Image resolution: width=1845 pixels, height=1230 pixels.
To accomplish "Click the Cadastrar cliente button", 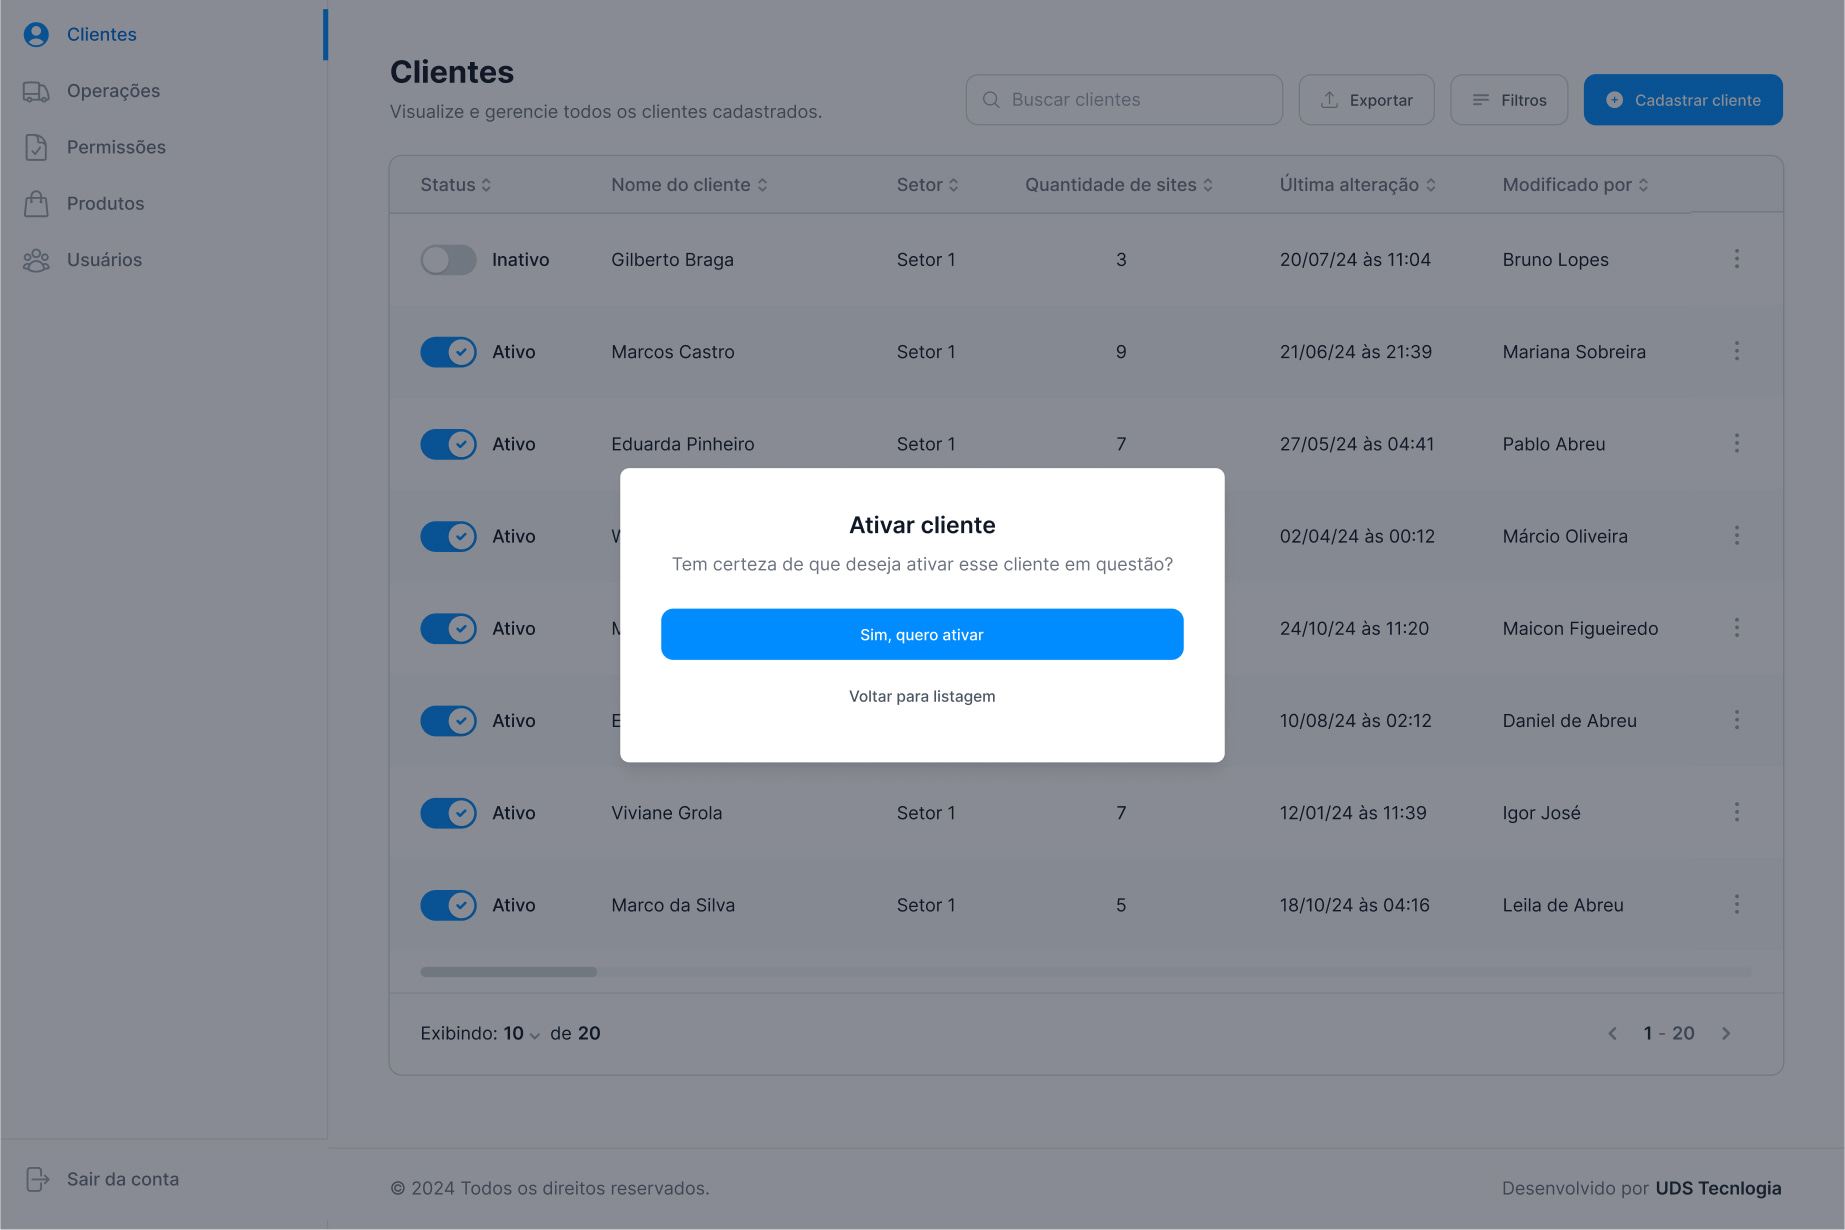I will 1683,100.
